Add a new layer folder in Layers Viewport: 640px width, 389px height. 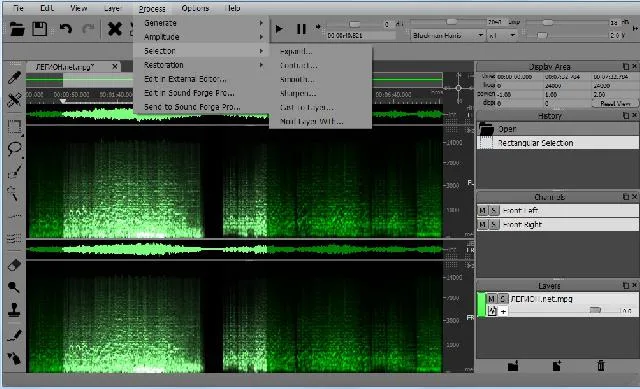point(513,365)
